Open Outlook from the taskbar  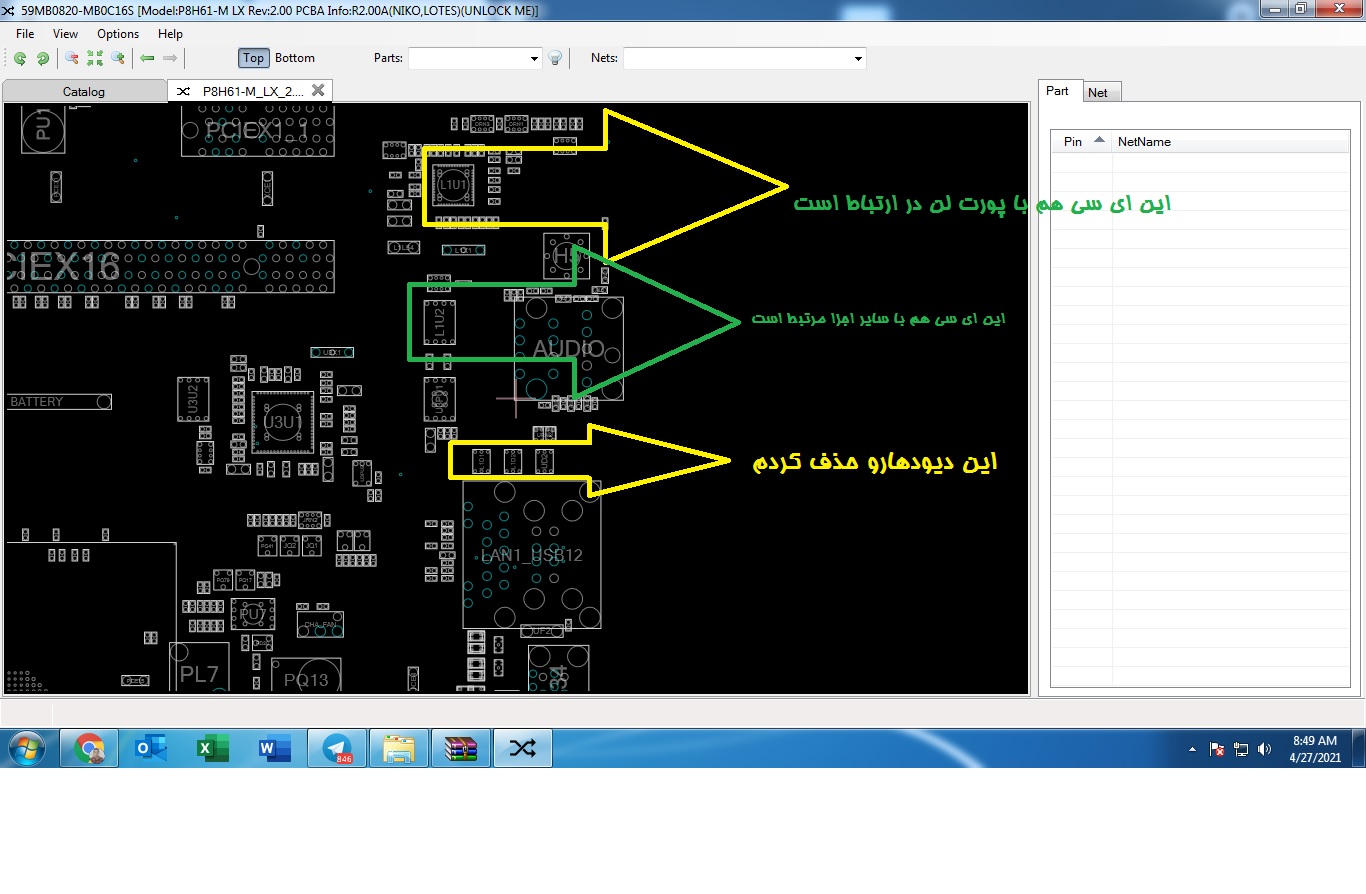click(x=151, y=748)
